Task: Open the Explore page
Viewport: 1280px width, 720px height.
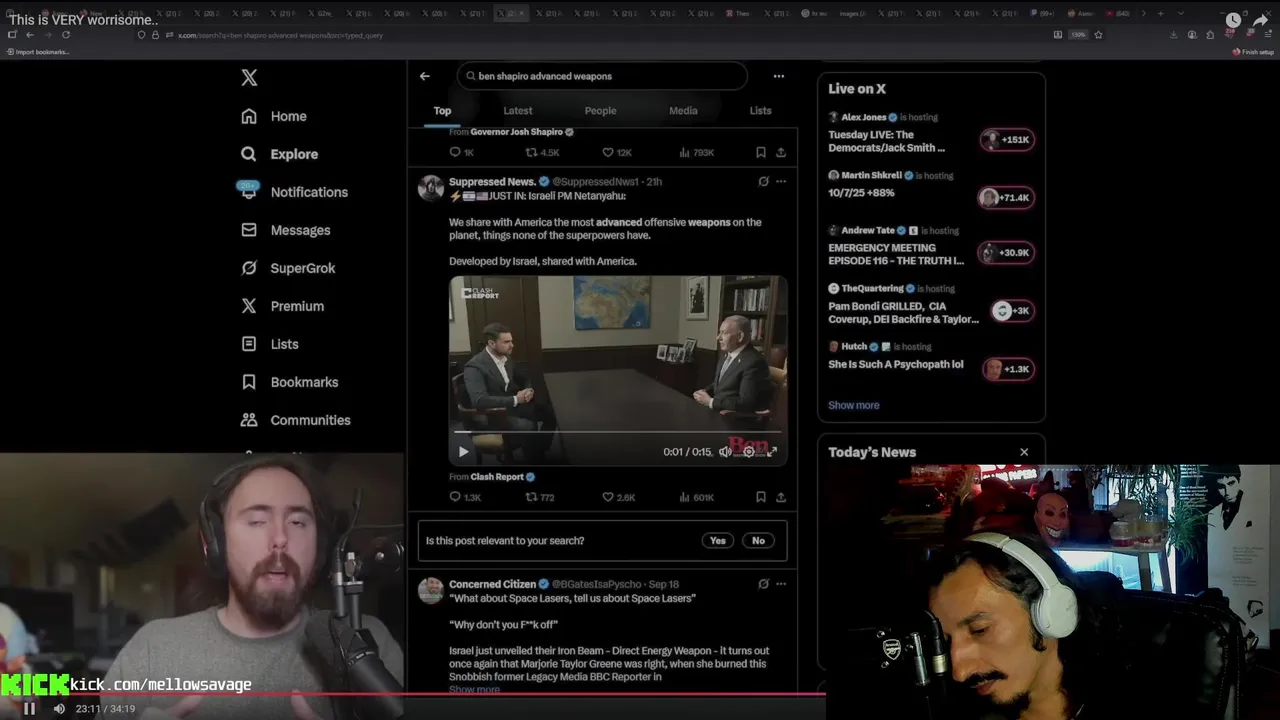Action: (279, 154)
